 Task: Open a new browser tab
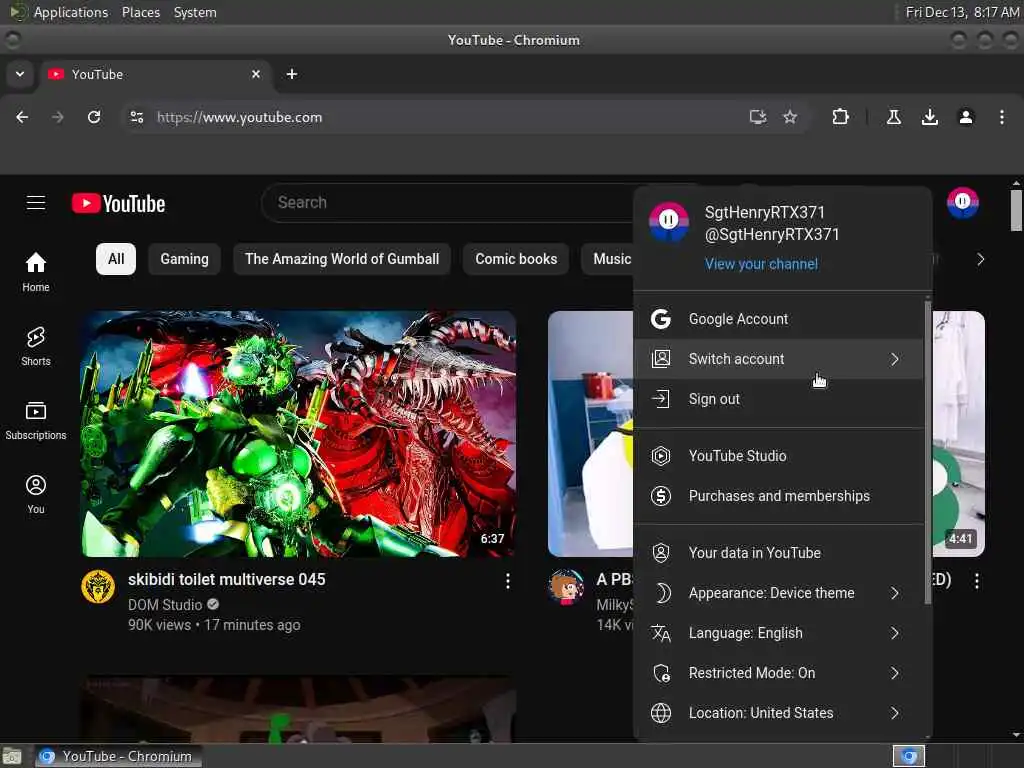coord(292,74)
